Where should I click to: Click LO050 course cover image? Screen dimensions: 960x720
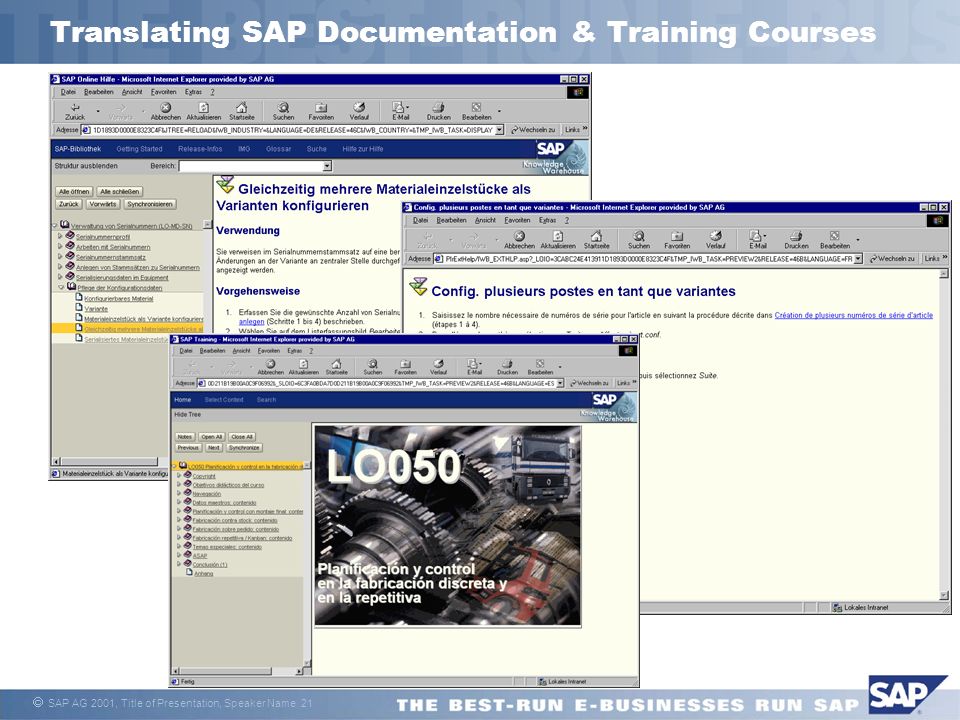pyautogui.click(x=448, y=525)
